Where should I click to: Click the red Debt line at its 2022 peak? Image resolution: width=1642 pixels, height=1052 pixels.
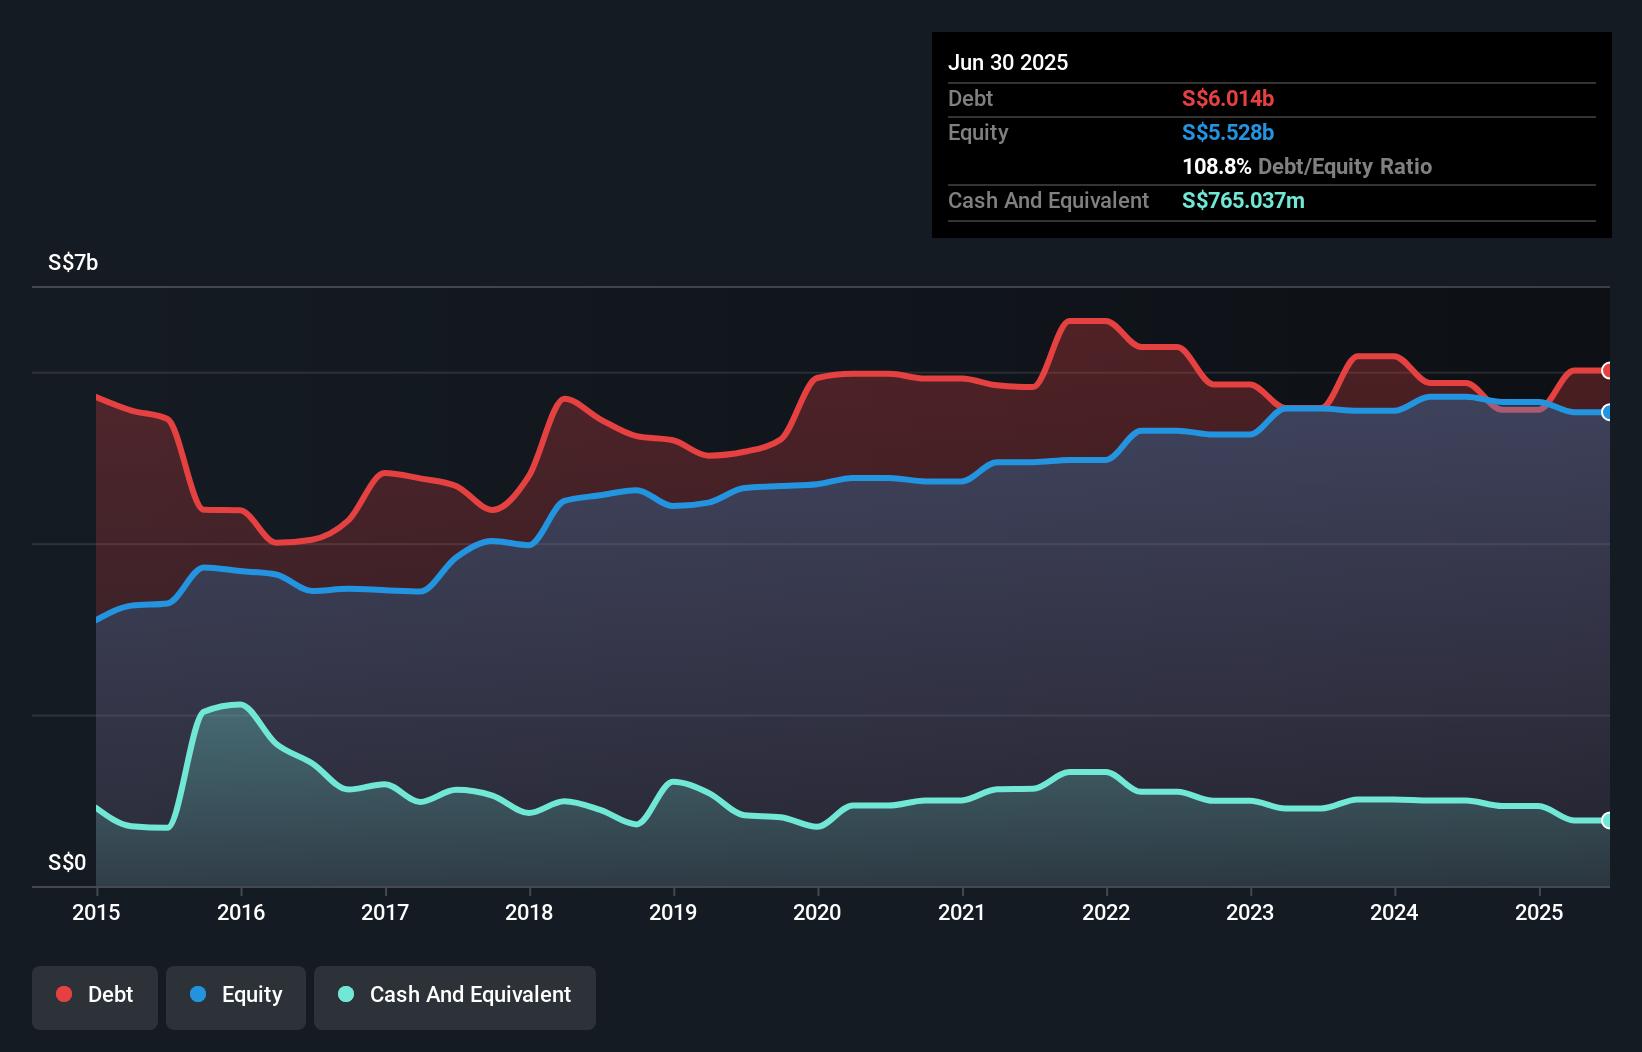click(x=1090, y=321)
